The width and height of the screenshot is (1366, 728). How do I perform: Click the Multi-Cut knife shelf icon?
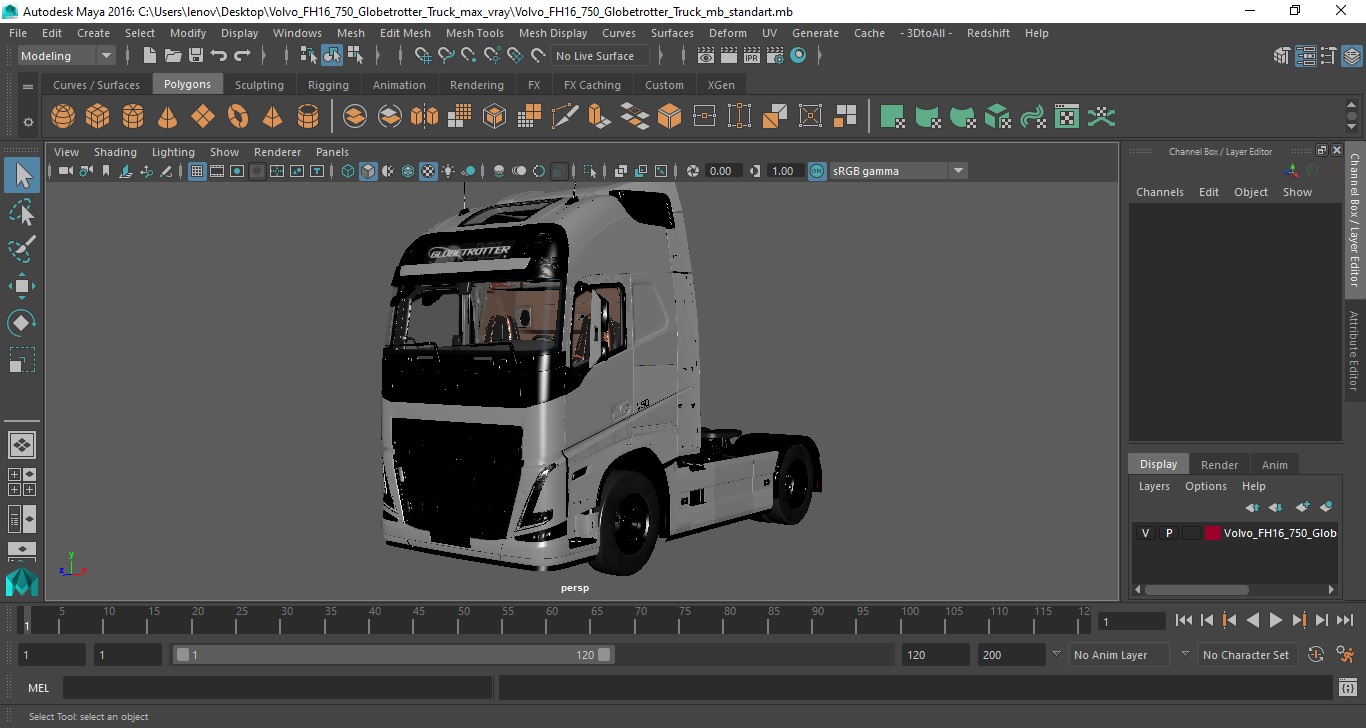point(565,117)
